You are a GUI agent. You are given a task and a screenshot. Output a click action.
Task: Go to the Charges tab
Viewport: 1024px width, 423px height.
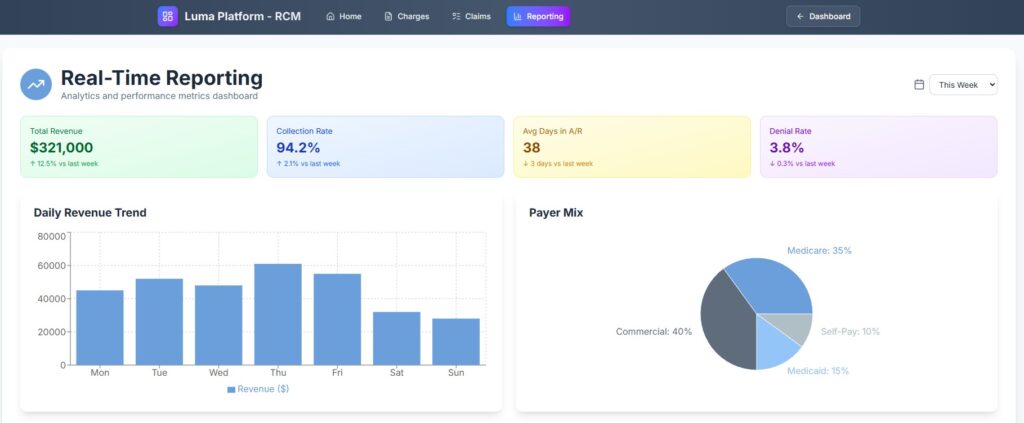406,17
